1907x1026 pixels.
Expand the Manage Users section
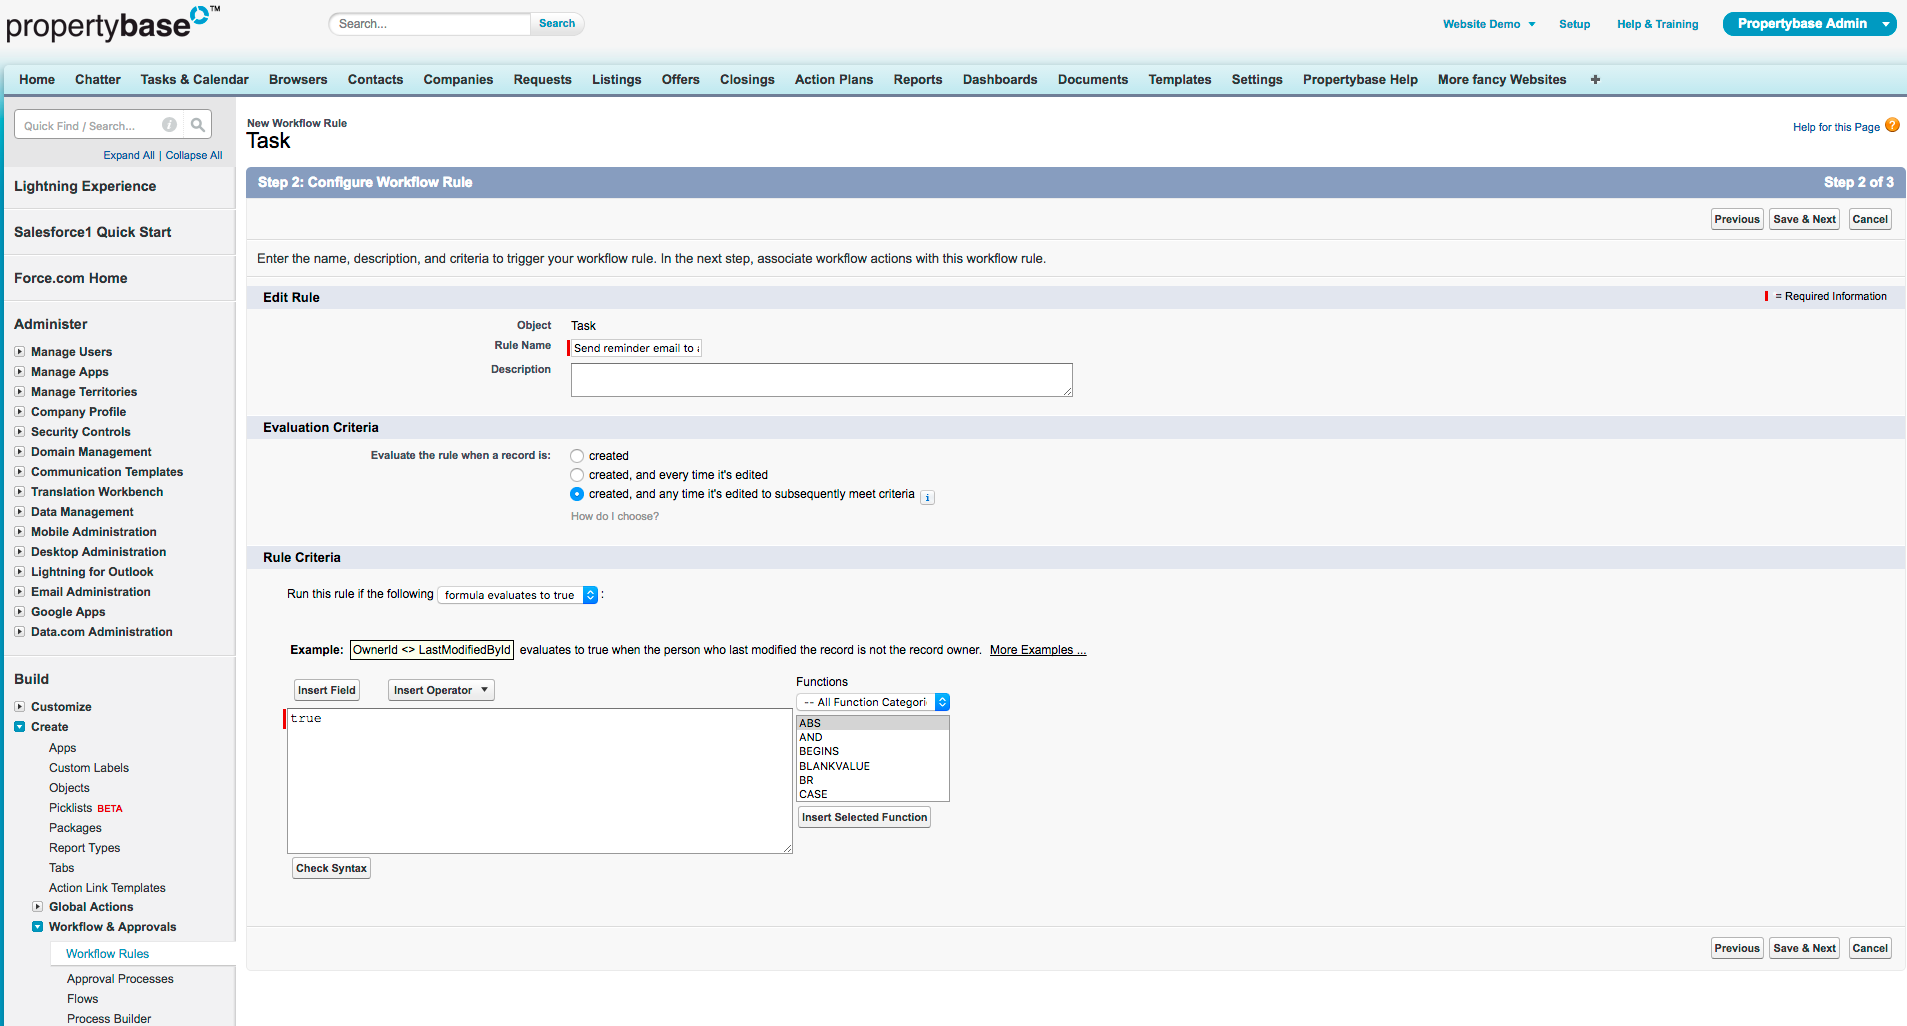coord(19,352)
